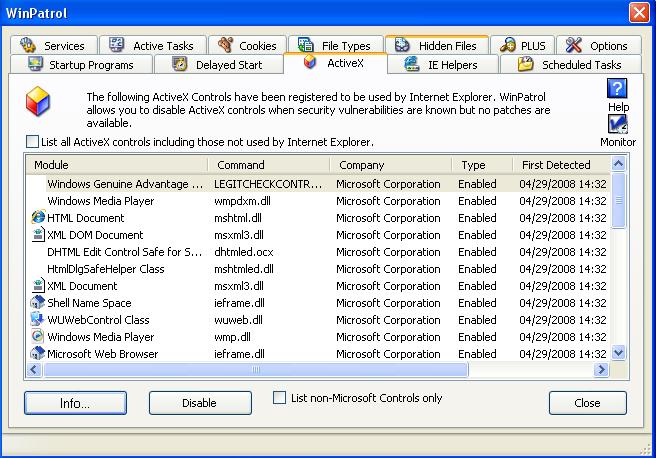Click the Microsoft Web Browser row icon

coord(38,354)
